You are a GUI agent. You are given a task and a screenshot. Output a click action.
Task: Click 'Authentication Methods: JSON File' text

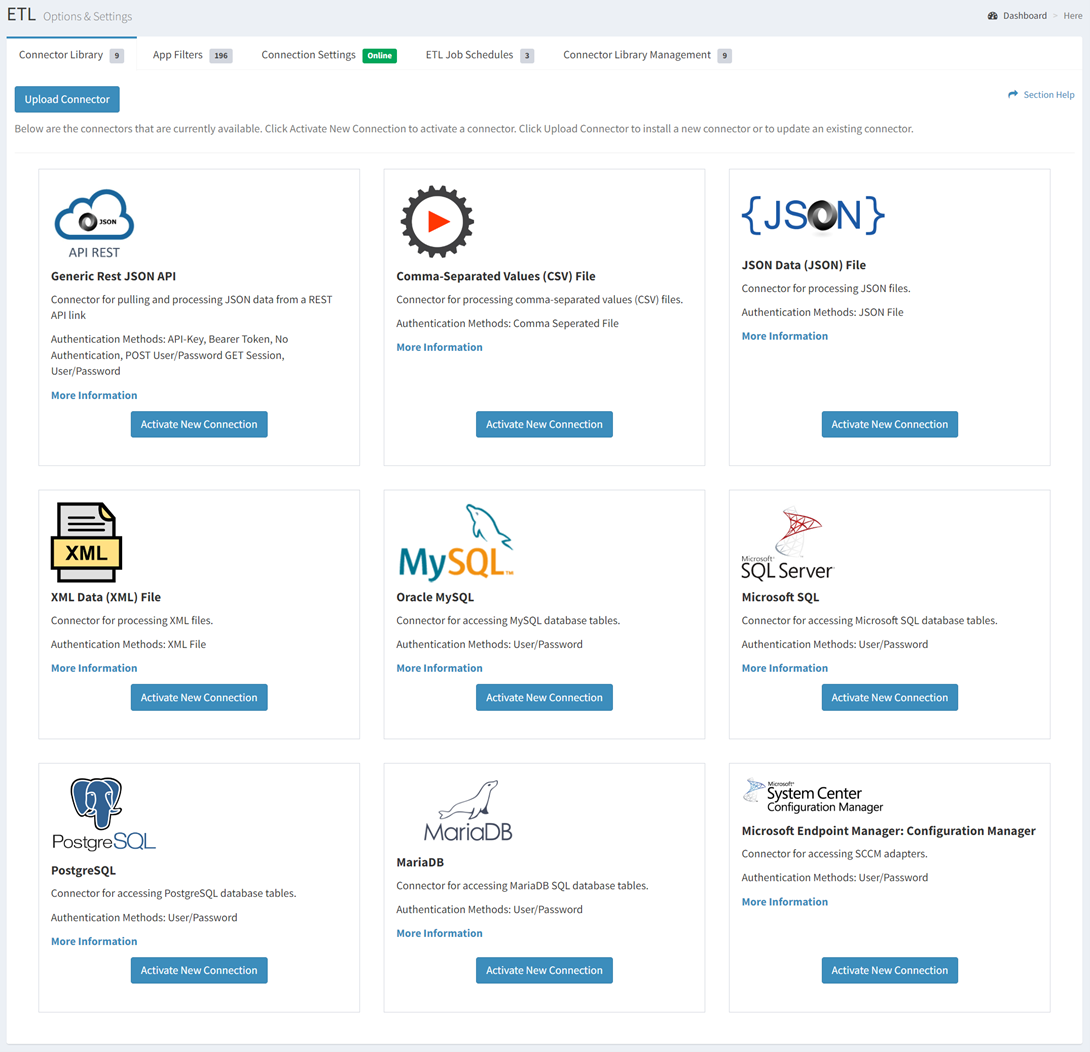click(822, 312)
